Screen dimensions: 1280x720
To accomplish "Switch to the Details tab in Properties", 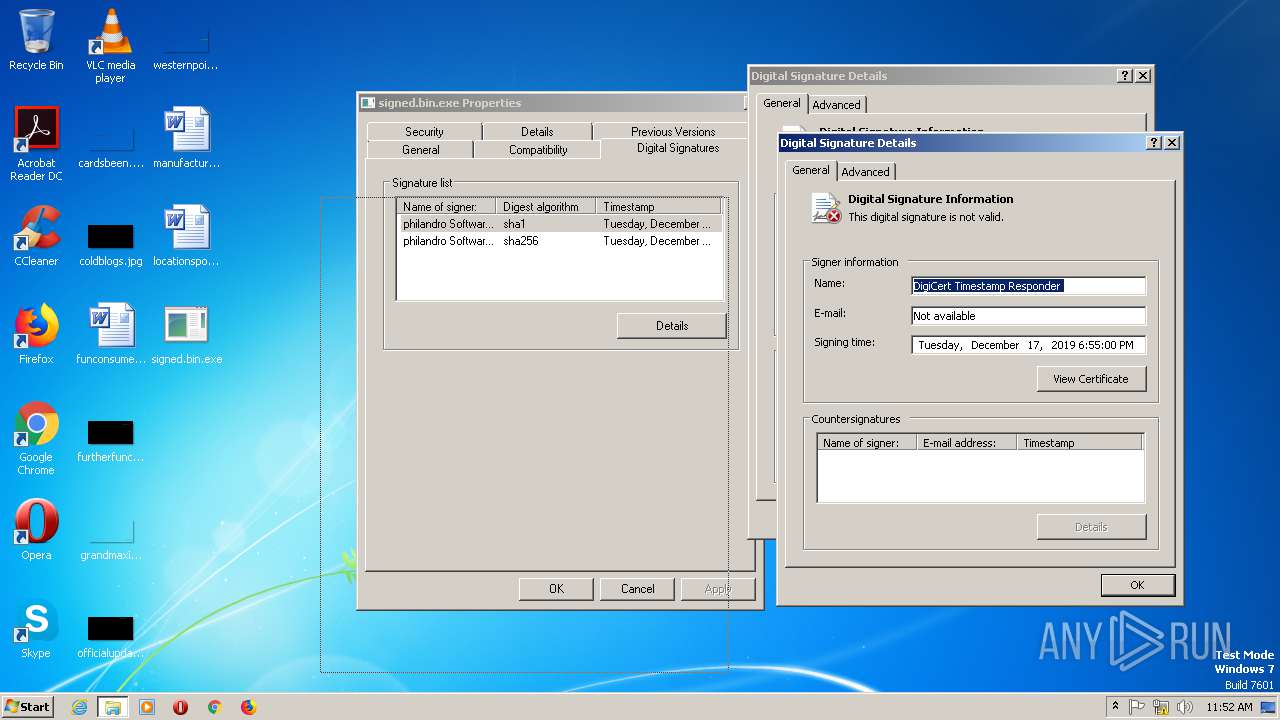I will click(537, 131).
